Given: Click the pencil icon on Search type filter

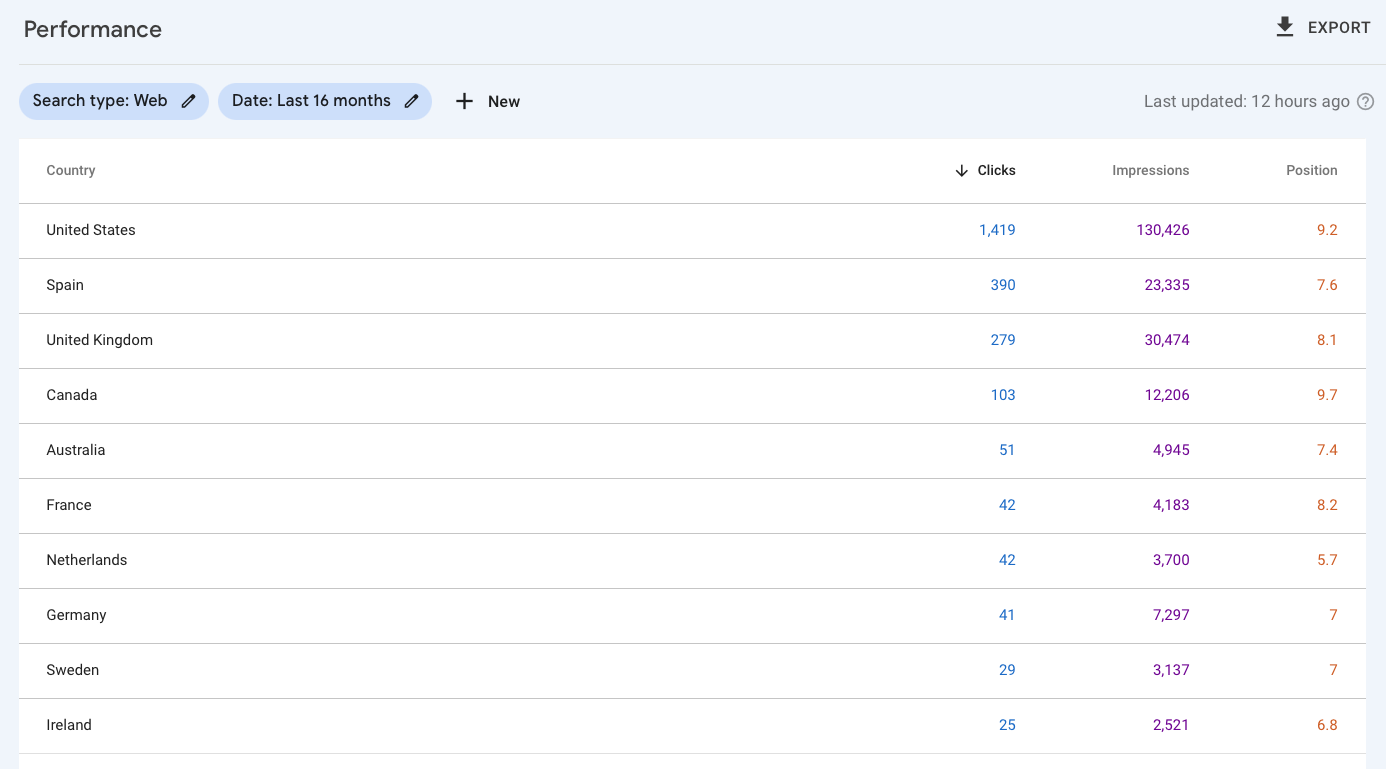Looking at the screenshot, I should tap(188, 101).
